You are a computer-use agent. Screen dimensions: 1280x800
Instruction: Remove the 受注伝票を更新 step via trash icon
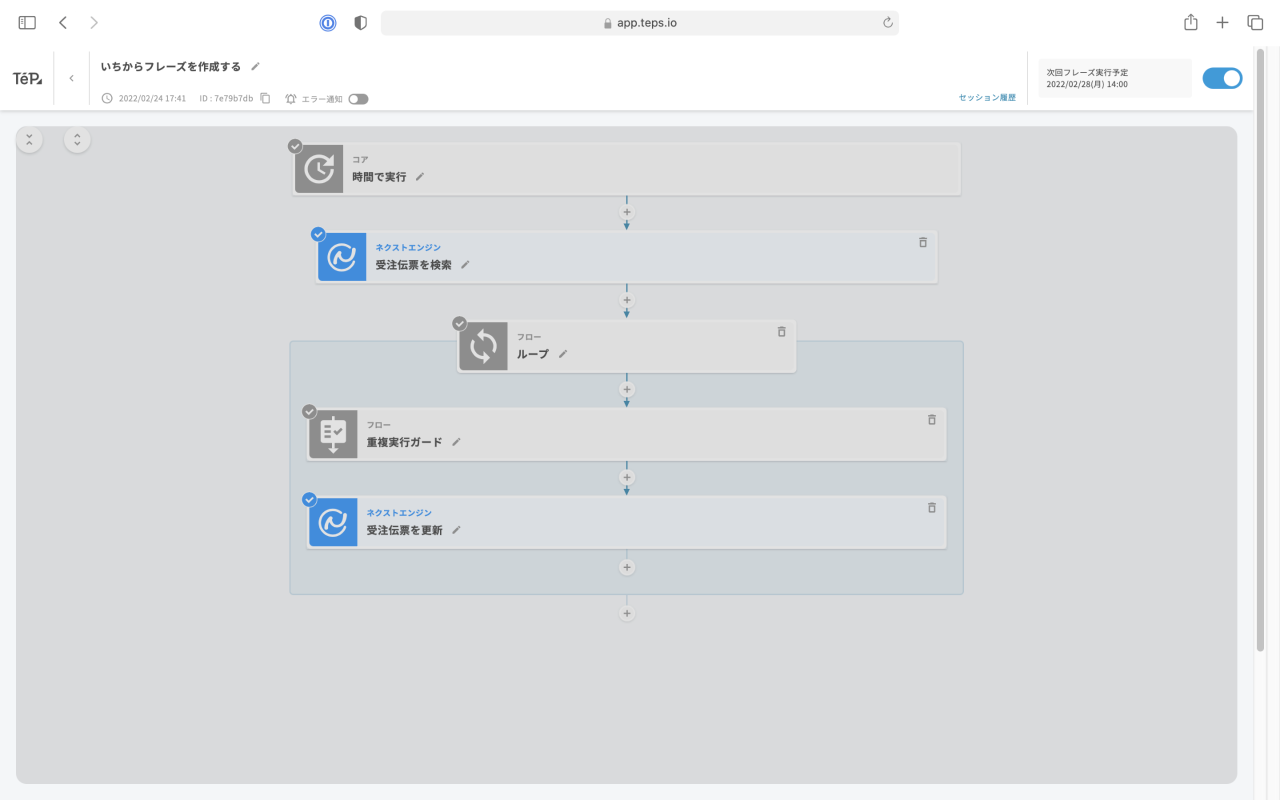coord(931,508)
